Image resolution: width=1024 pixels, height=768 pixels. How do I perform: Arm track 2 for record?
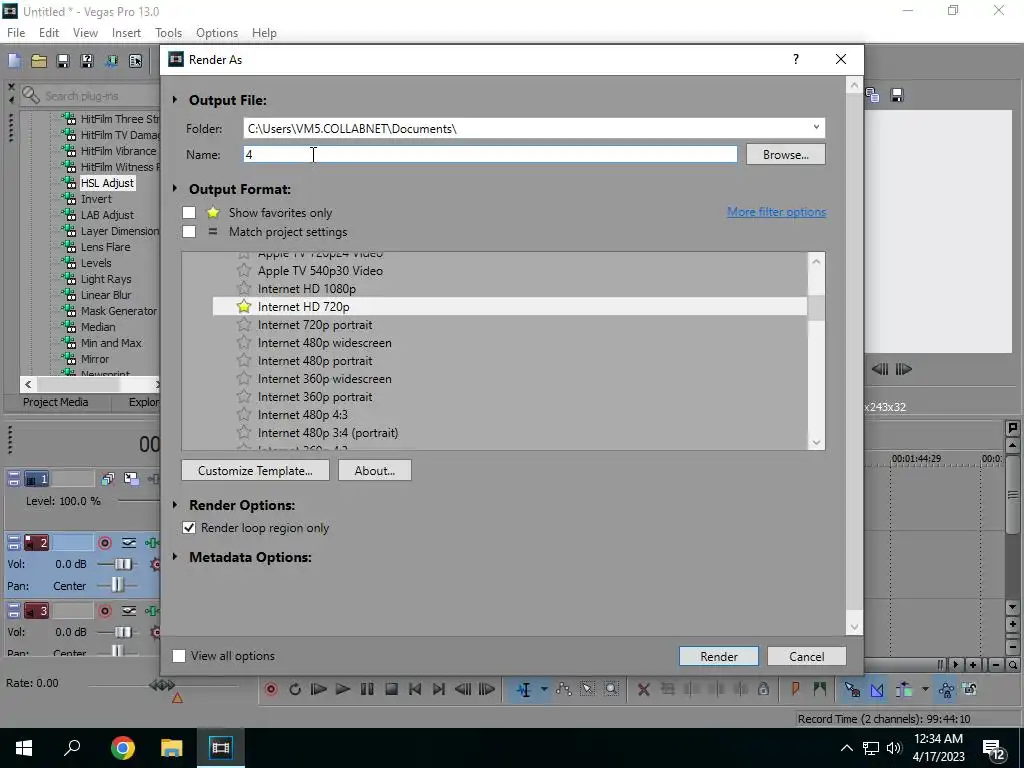(x=104, y=543)
